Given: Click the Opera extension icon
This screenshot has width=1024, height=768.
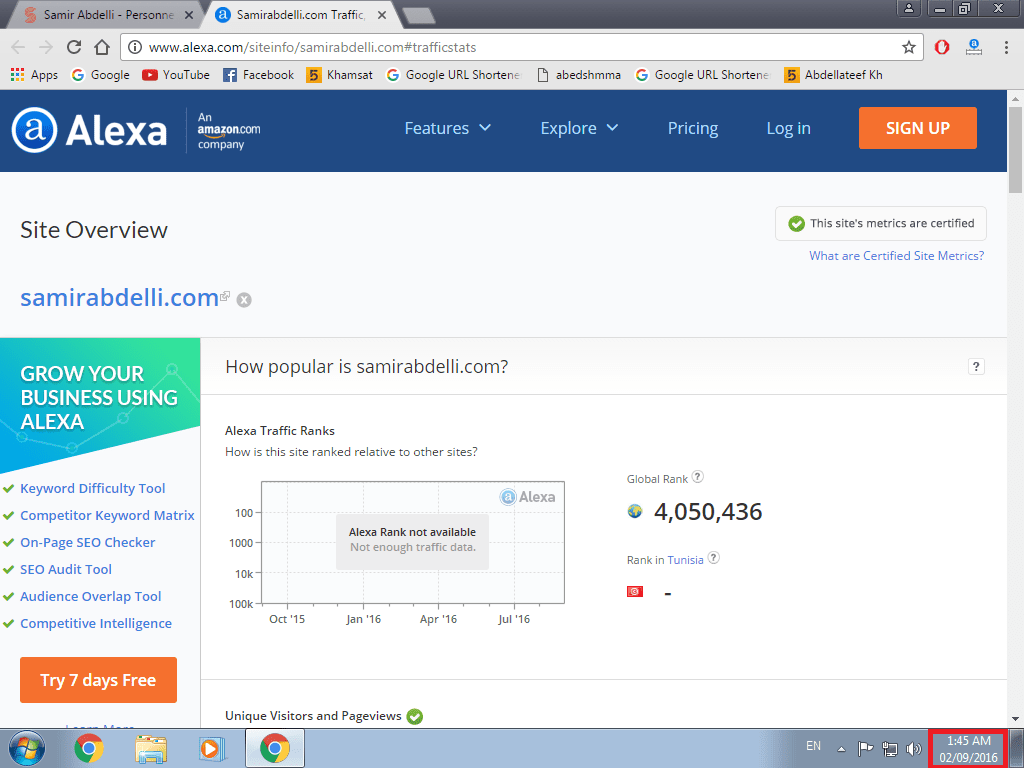Looking at the screenshot, I should tap(942, 47).
